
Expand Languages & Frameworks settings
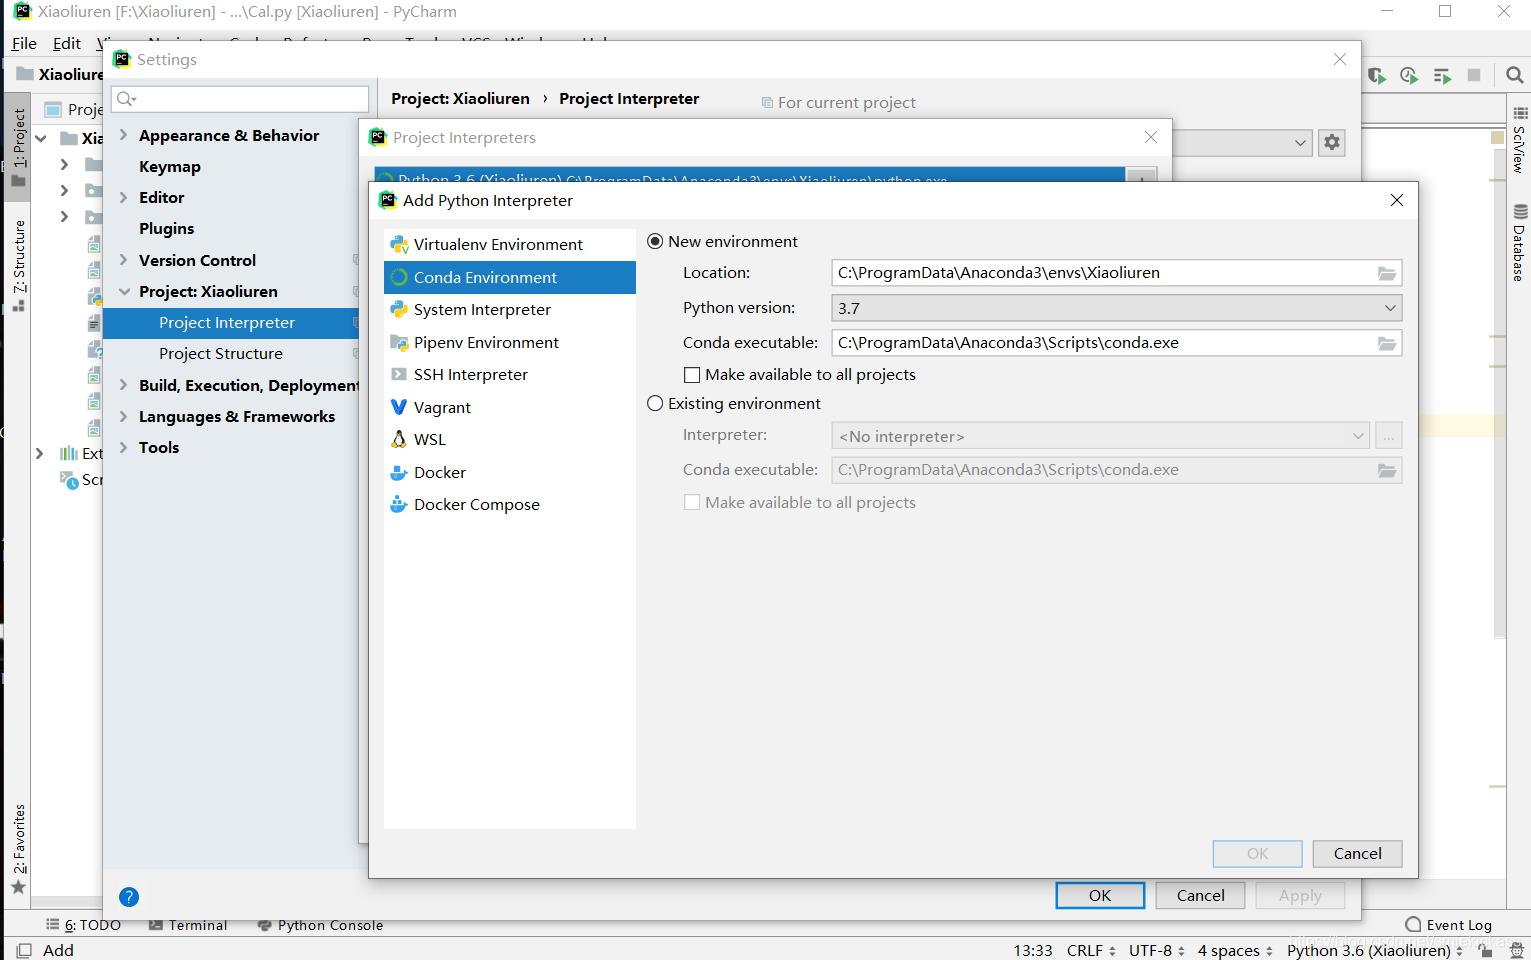(124, 416)
